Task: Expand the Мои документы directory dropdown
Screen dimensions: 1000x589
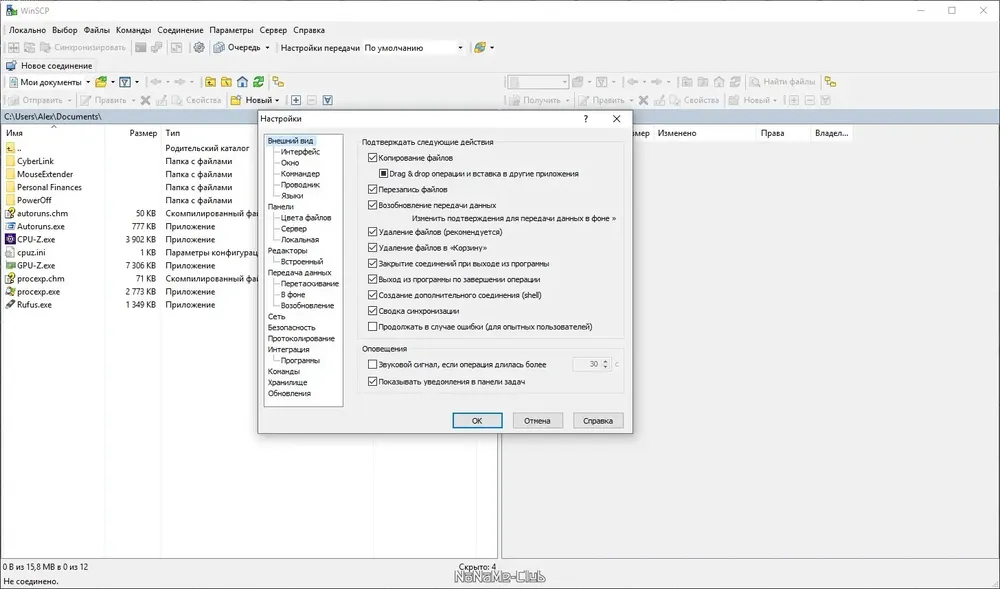Action: [x=88, y=82]
